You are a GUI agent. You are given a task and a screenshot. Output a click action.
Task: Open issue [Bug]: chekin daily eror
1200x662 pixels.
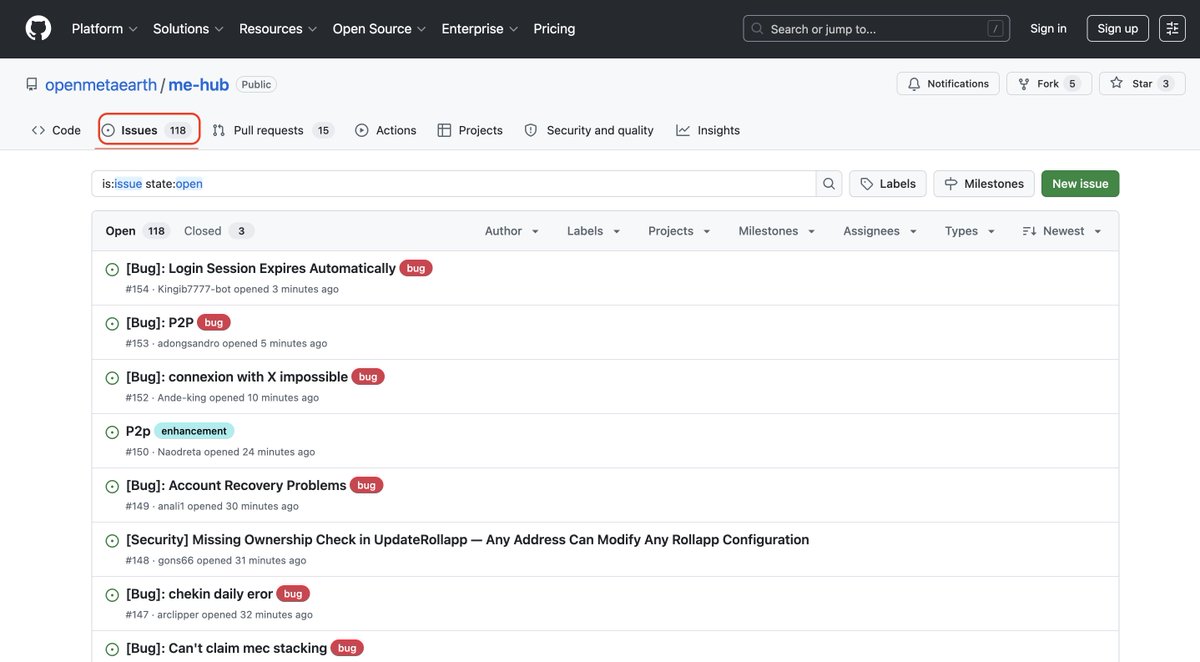tap(199, 594)
